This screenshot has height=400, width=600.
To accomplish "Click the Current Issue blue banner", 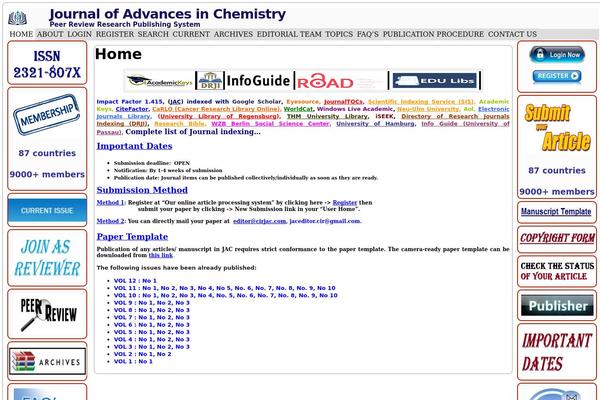I will click(x=47, y=210).
